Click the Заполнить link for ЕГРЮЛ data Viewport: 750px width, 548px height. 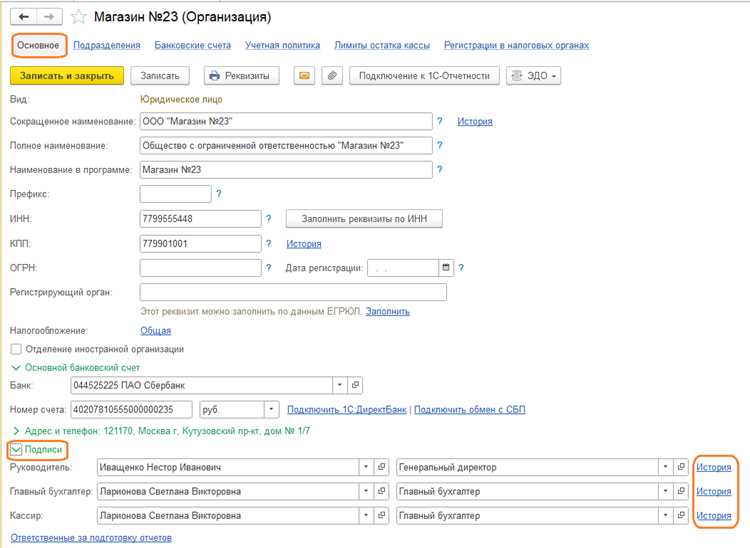coord(388,311)
